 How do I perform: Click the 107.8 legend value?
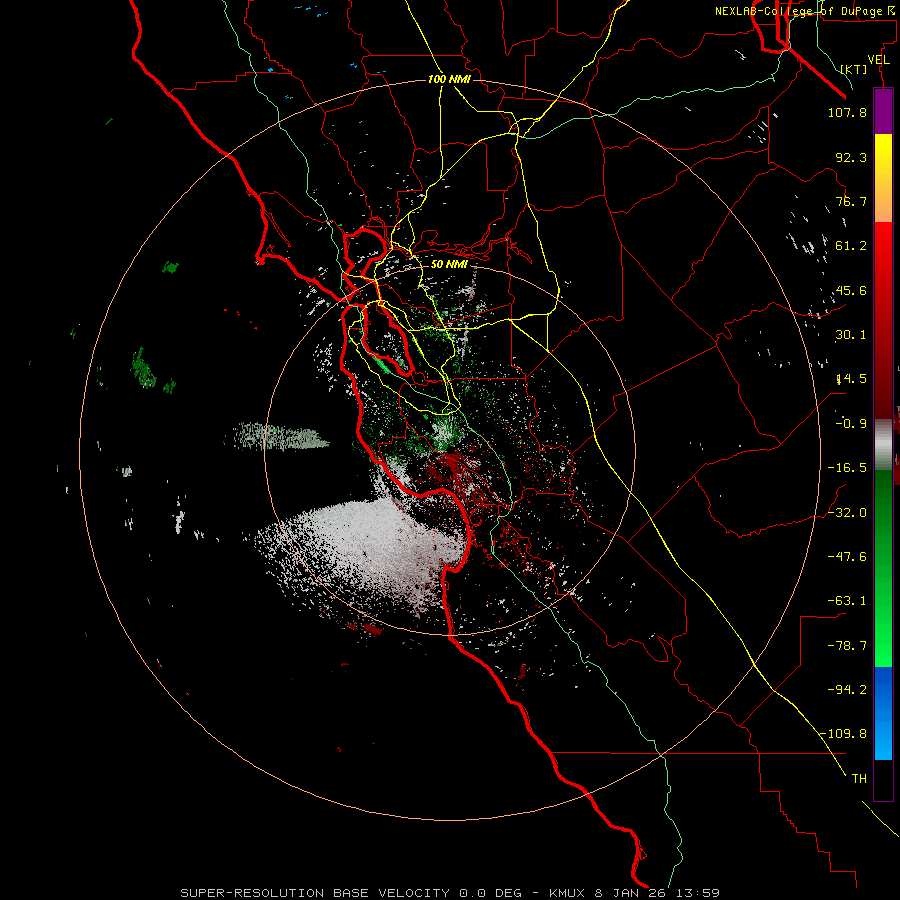(847, 112)
